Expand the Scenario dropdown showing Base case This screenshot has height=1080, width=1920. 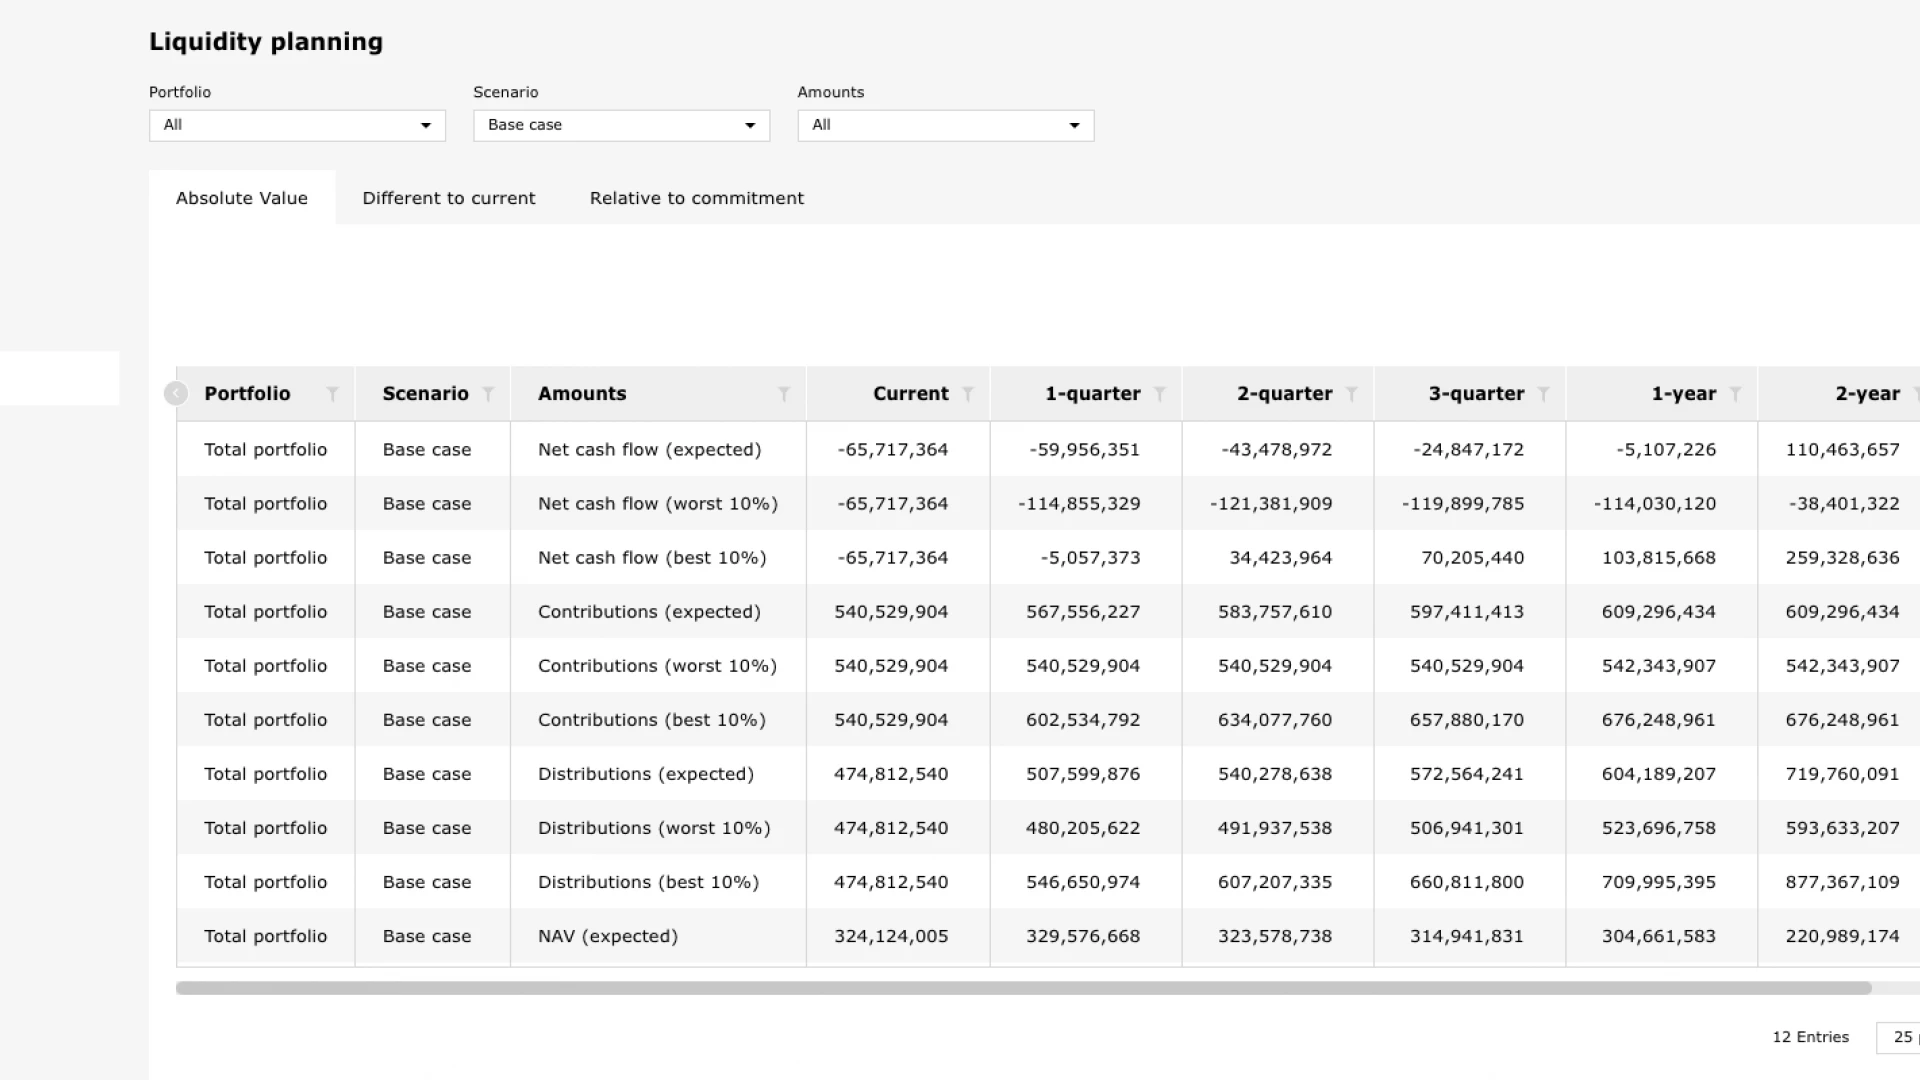tap(621, 125)
